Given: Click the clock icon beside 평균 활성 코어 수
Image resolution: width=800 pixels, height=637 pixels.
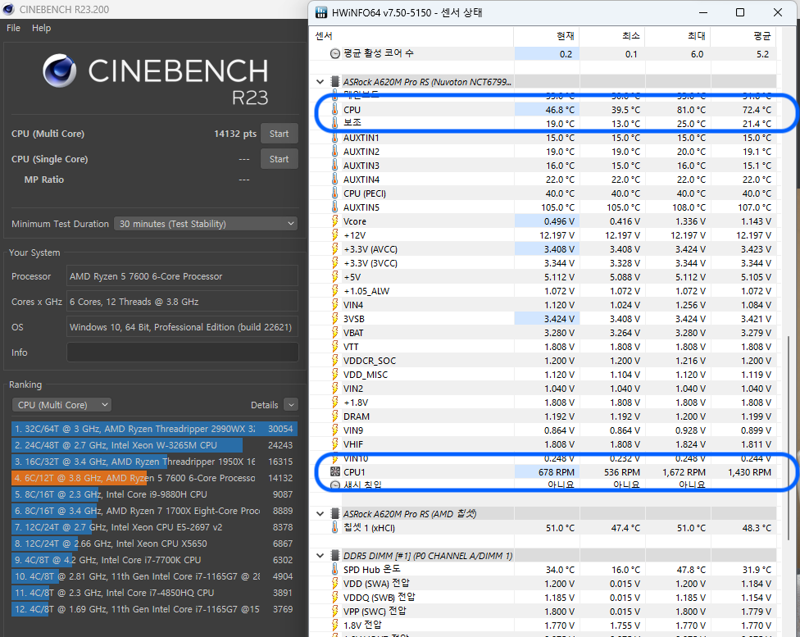Looking at the screenshot, I should pyautogui.click(x=335, y=54).
